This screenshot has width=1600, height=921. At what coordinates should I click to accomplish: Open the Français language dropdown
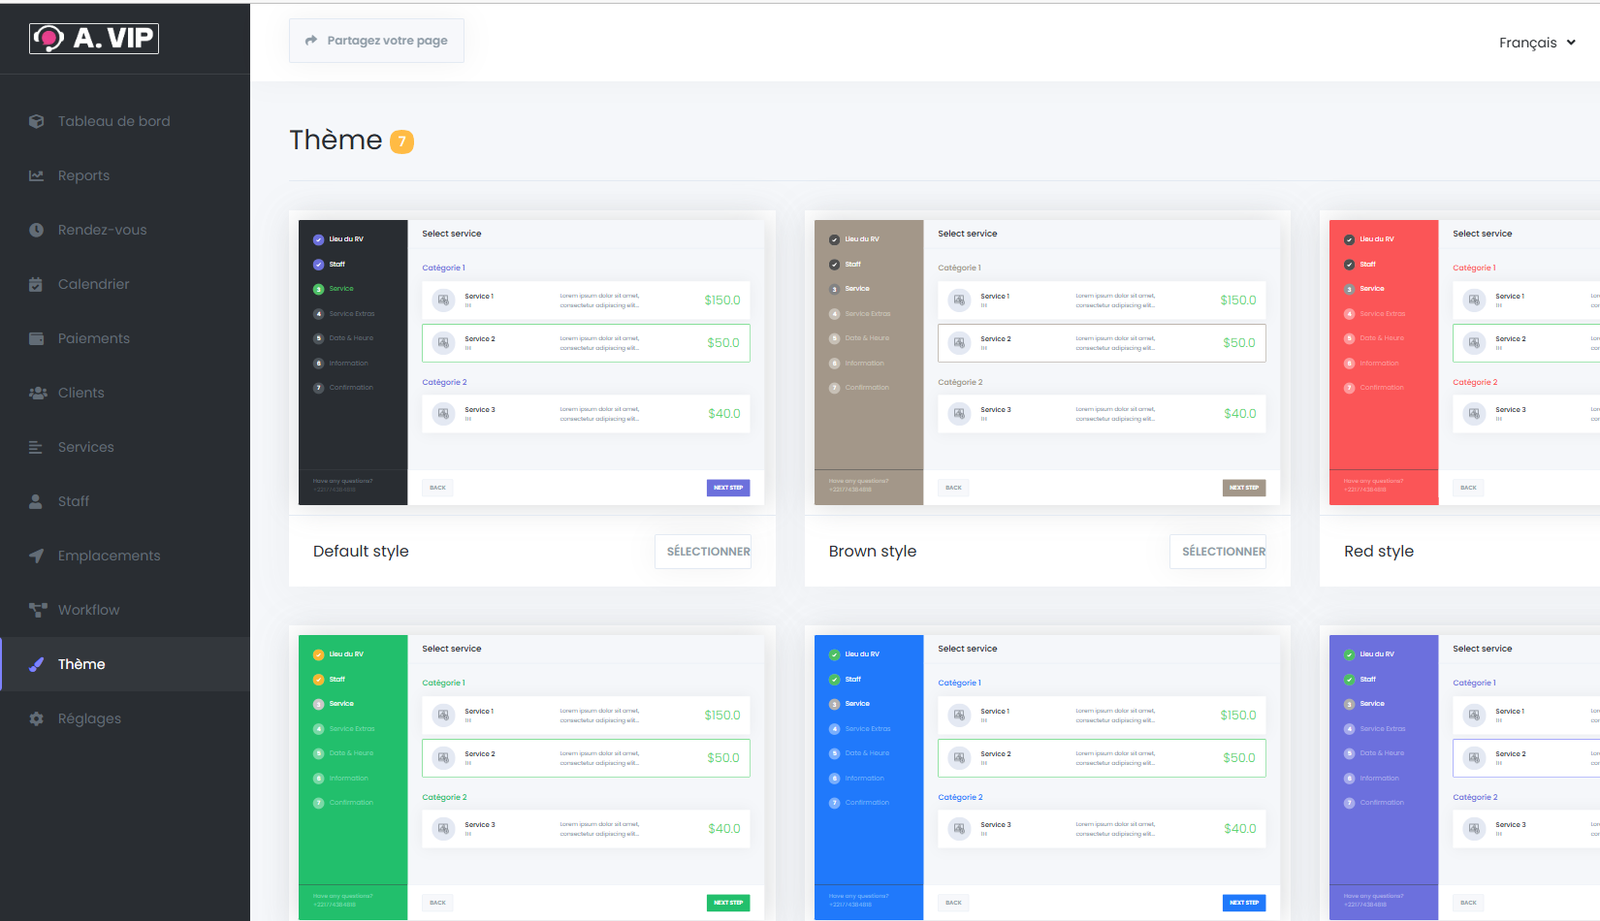[1536, 42]
